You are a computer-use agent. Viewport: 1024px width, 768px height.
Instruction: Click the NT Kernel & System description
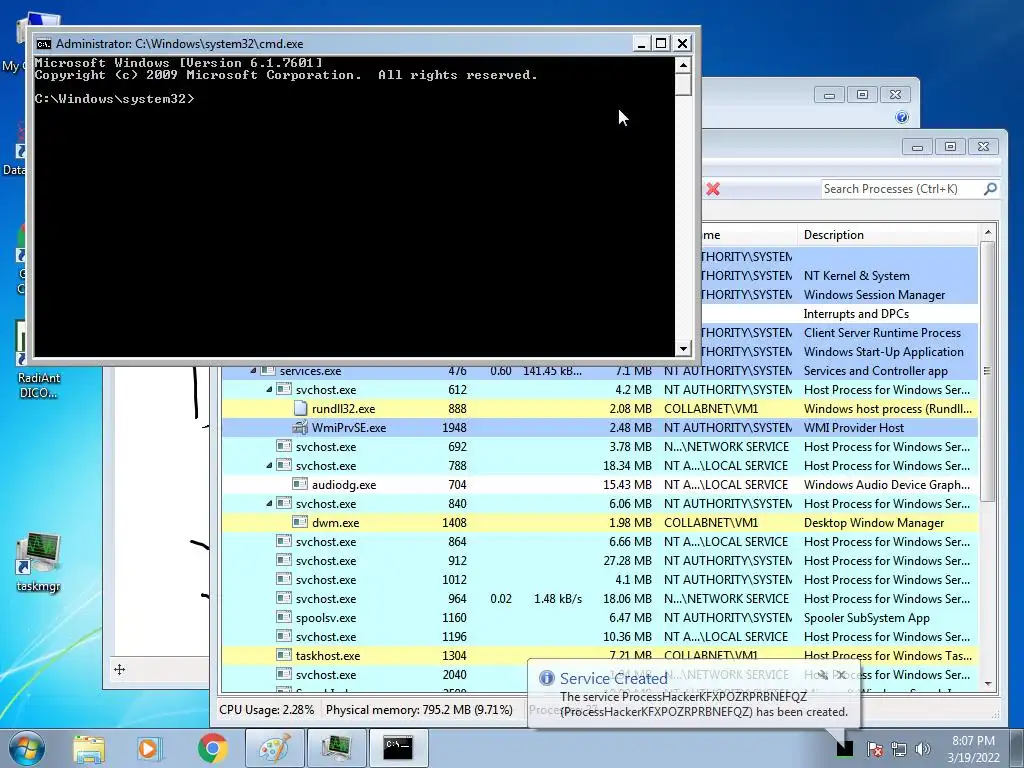857,276
